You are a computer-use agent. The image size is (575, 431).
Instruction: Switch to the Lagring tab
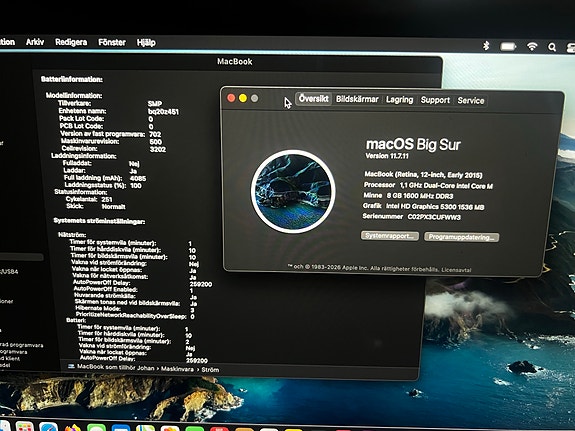click(x=399, y=100)
